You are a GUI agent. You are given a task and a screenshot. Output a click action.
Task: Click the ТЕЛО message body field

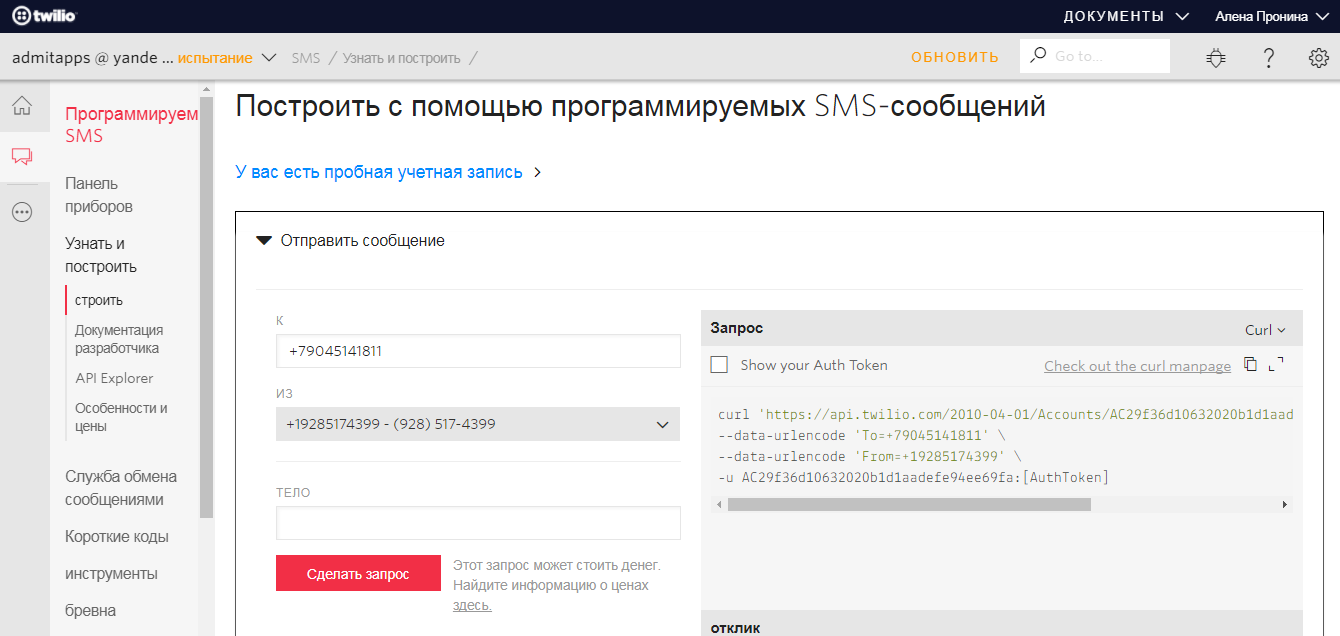tap(477, 522)
